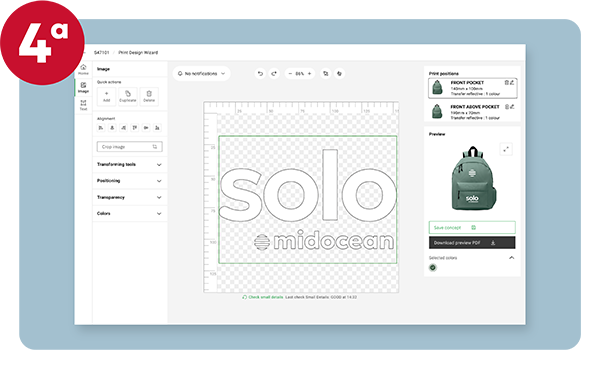
Task: Click Download preview PDF button
Action: [472, 243]
